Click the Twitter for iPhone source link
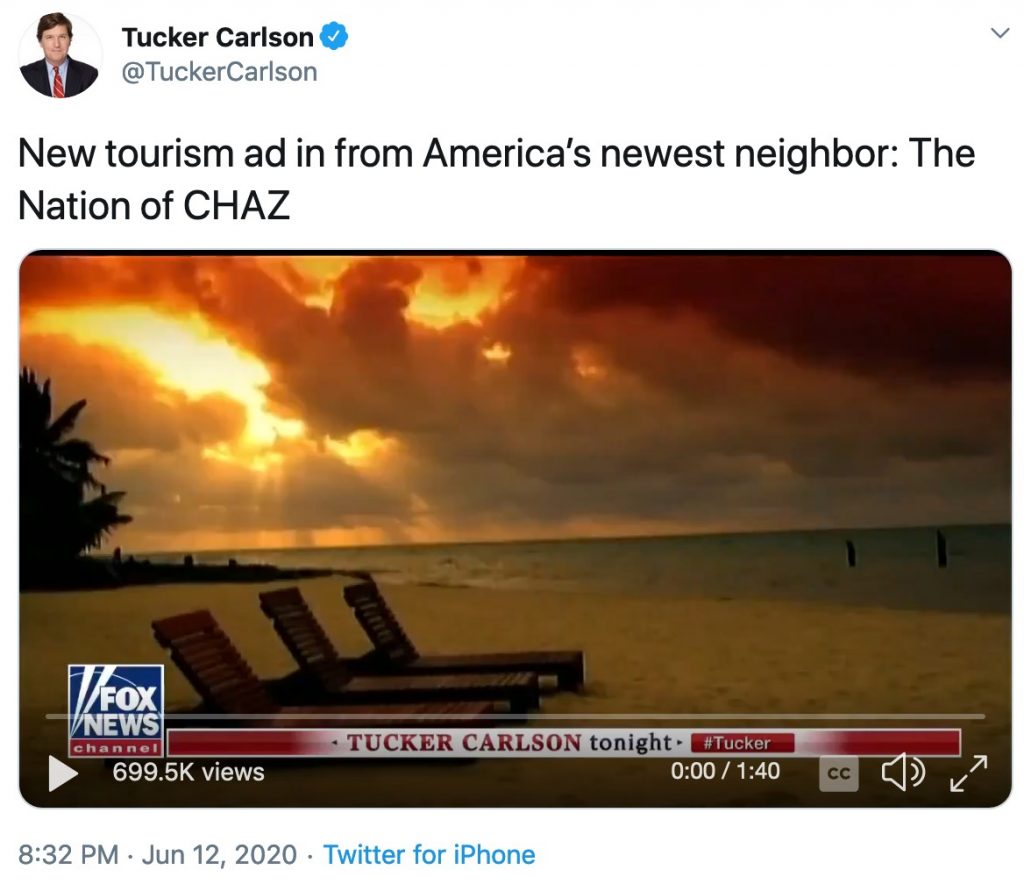 (429, 855)
